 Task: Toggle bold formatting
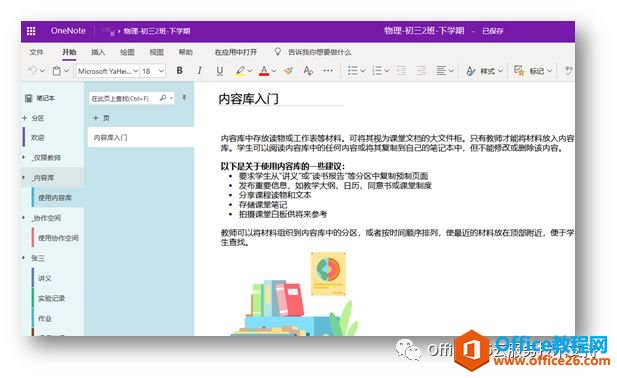click(179, 70)
